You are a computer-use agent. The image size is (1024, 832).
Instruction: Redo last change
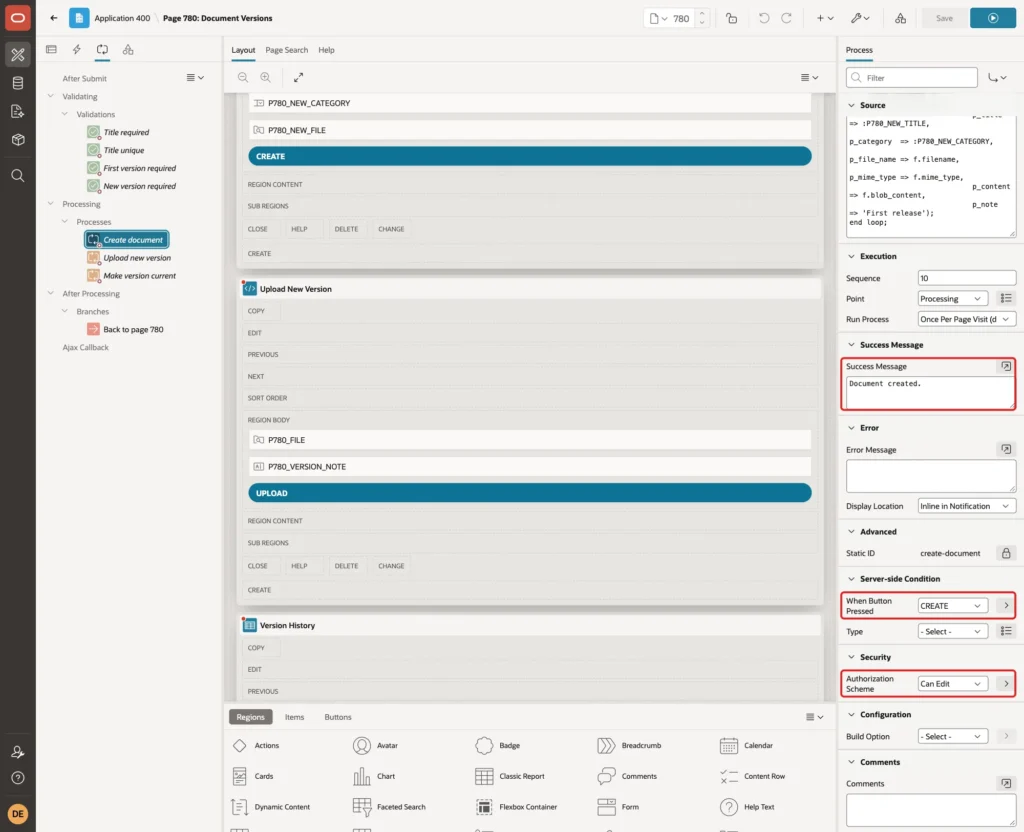click(x=786, y=18)
